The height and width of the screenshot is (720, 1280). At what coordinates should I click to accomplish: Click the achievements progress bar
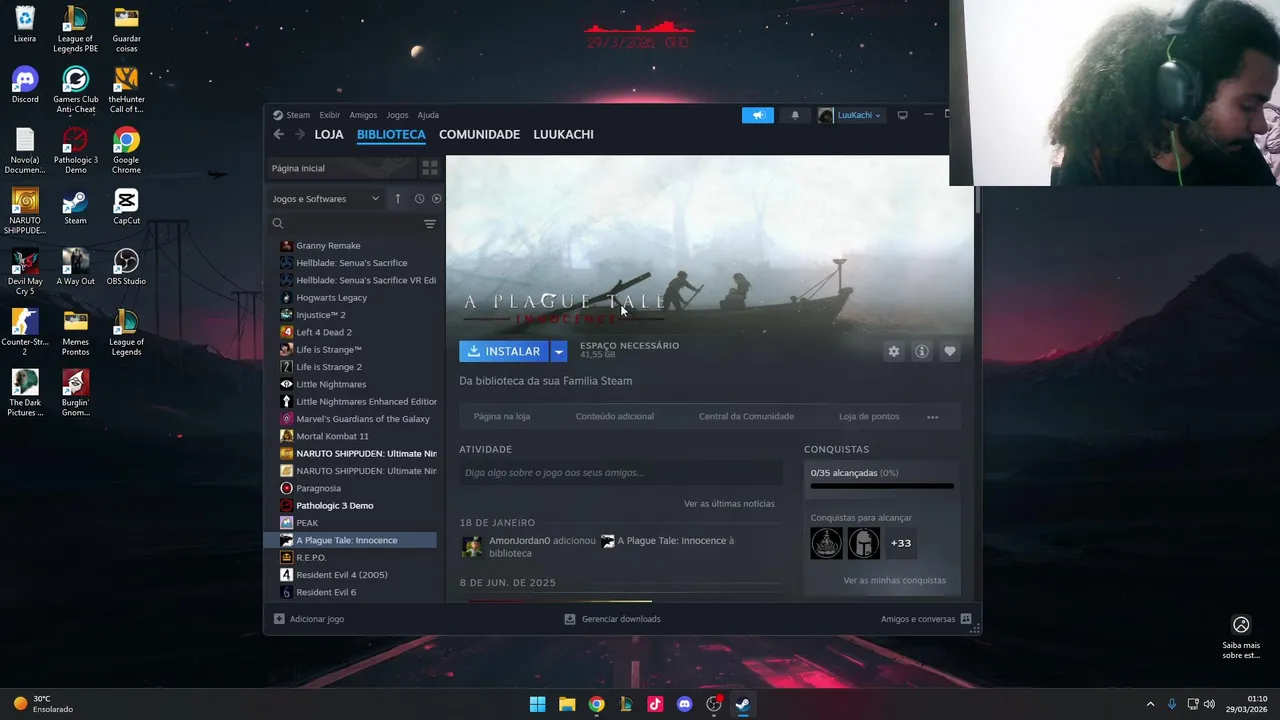click(882, 486)
